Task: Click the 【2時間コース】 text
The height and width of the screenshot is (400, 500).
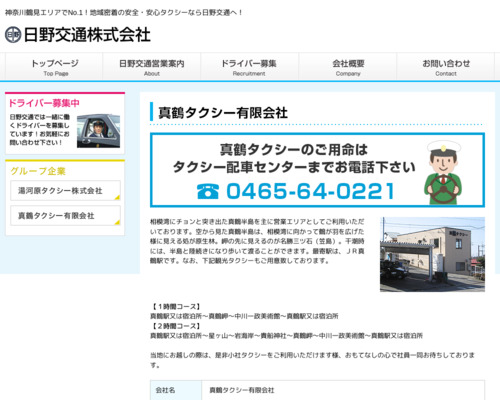Action: tap(176, 326)
